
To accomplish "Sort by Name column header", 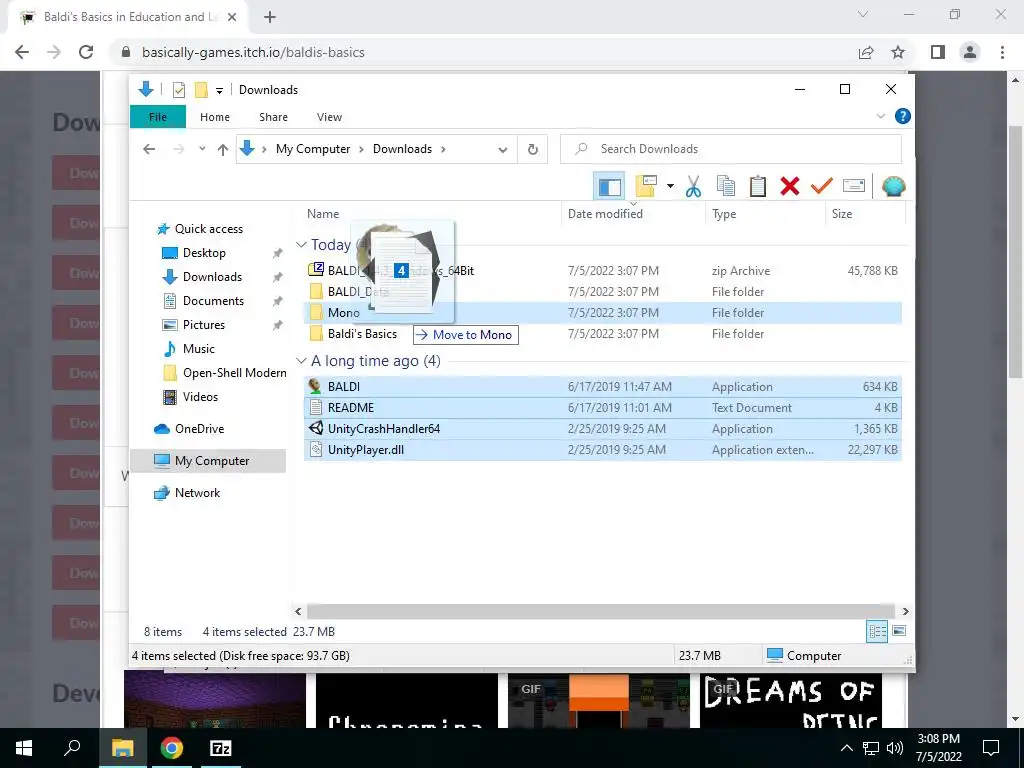I will 432,214.
